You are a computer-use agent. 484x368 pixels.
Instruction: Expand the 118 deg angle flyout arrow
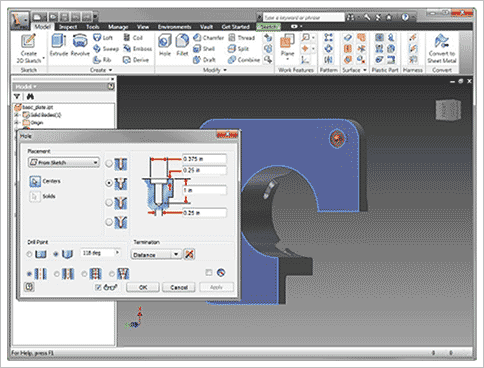tap(117, 253)
